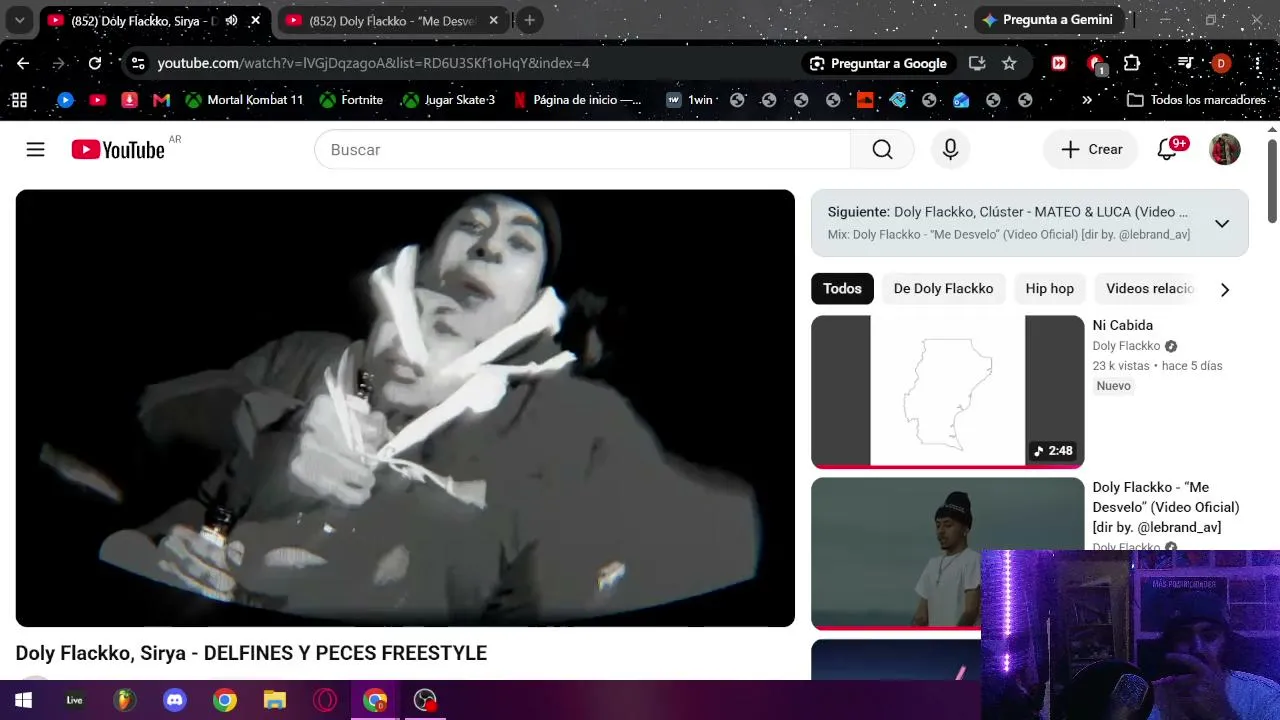Show hidden bookmarks with double chevron
This screenshot has height=720, width=1280.
pyautogui.click(x=1087, y=100)
